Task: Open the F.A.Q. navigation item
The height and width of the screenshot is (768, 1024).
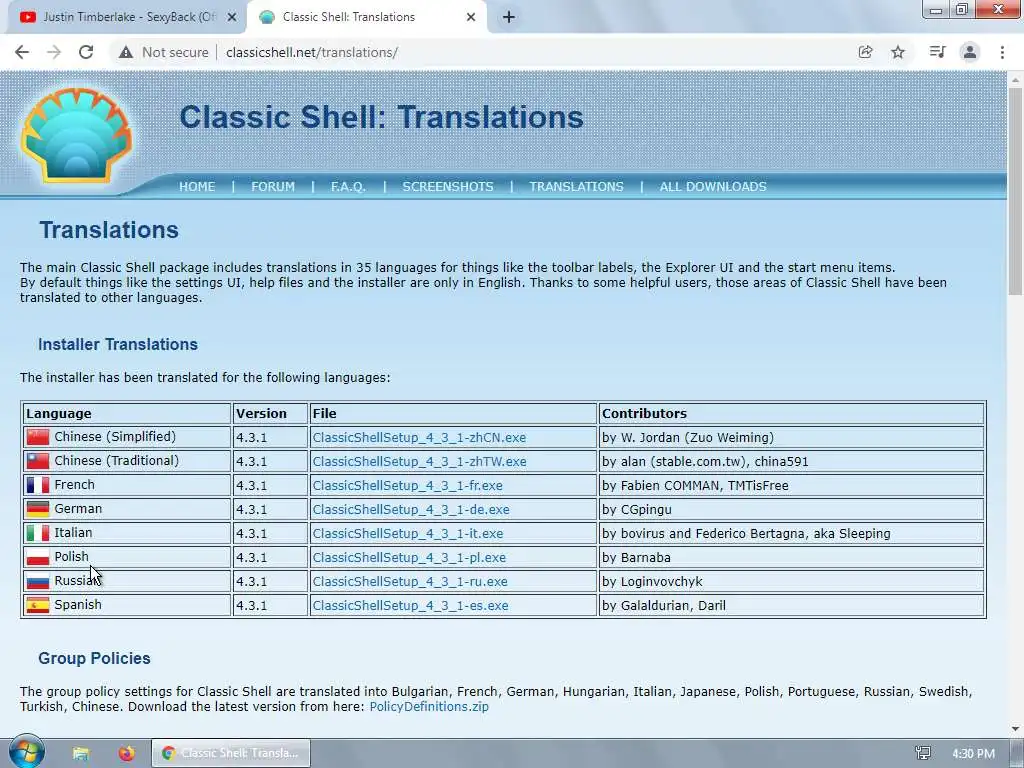Action: (x=348, y=187)
